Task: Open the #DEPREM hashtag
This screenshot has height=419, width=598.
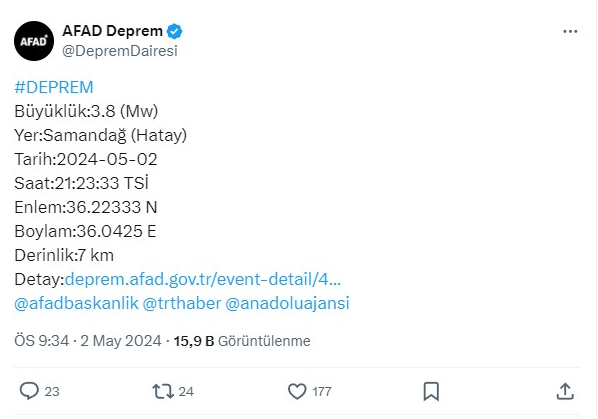Action: click(x=54, y=87)
